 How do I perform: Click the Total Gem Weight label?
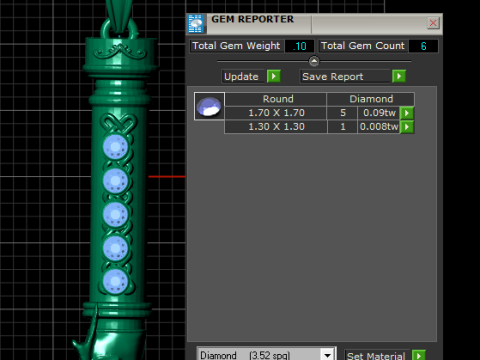[237, 46]
